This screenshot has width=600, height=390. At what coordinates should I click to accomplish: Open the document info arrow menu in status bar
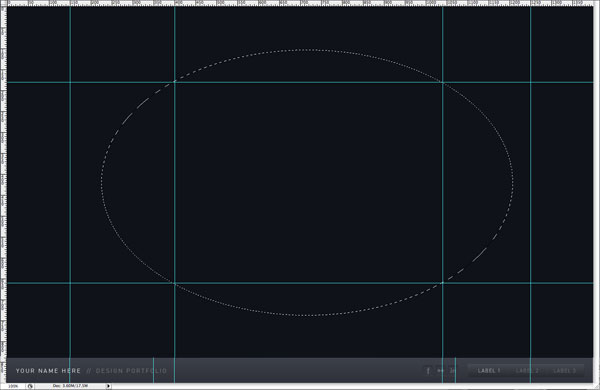pyautogui.click(x=108, y=386)
